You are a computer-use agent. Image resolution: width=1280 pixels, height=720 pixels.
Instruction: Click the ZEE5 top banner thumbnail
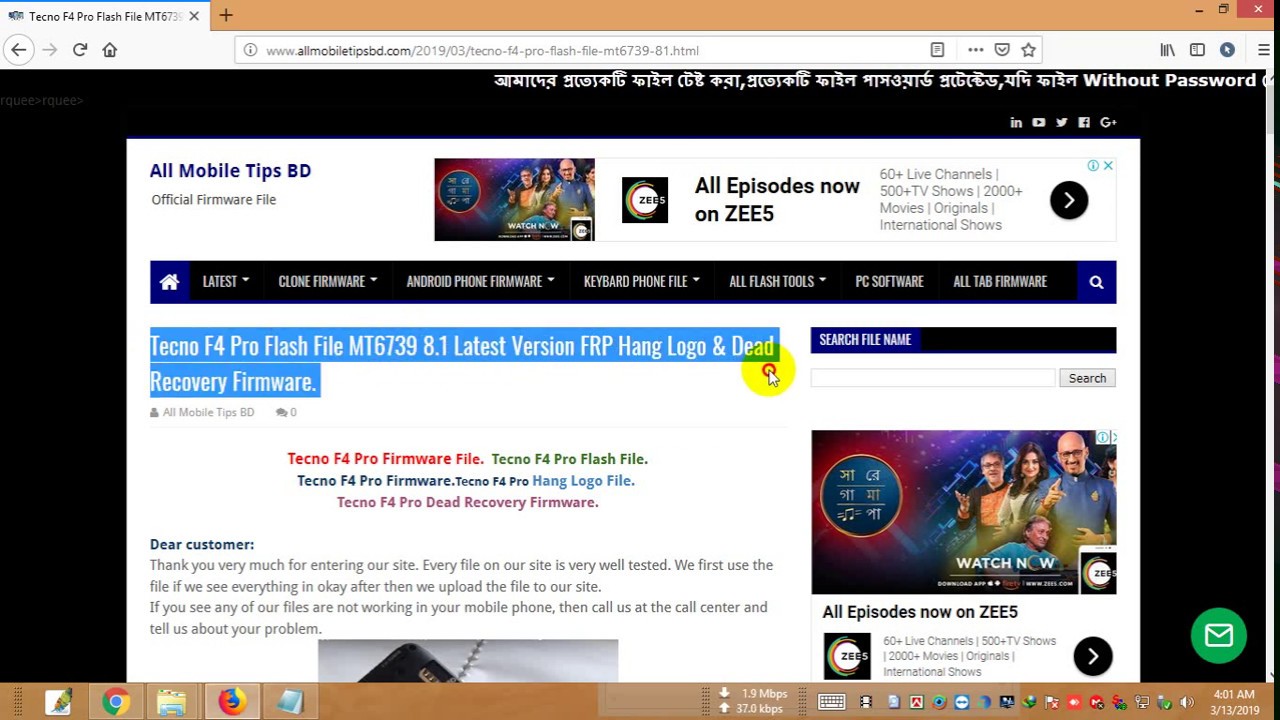pos(514,199)
